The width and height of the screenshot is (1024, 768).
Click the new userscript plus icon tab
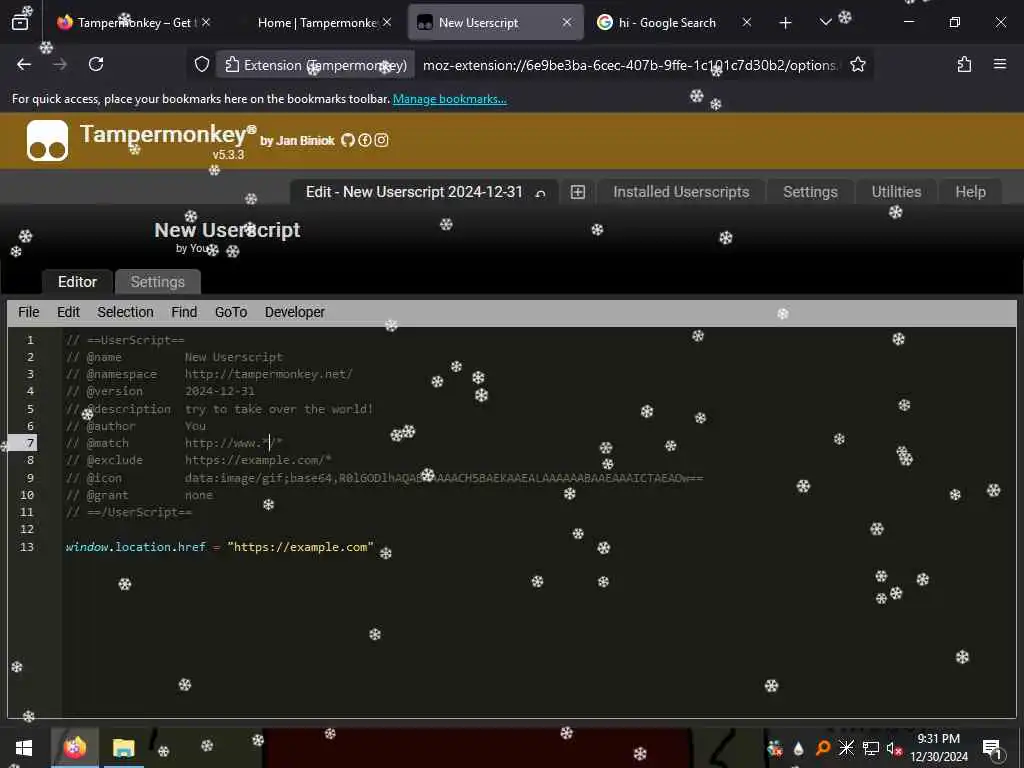click(x=577, y=192)
